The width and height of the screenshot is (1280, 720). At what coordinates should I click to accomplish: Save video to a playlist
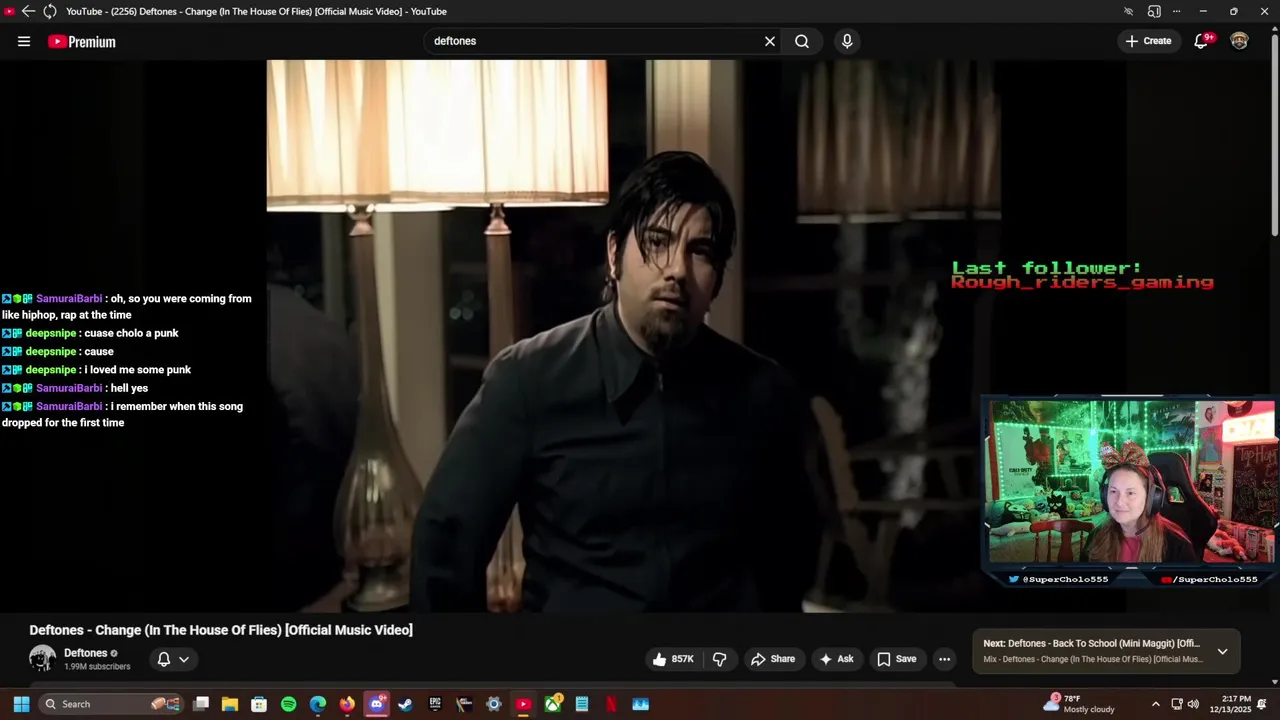pos(897,659)
